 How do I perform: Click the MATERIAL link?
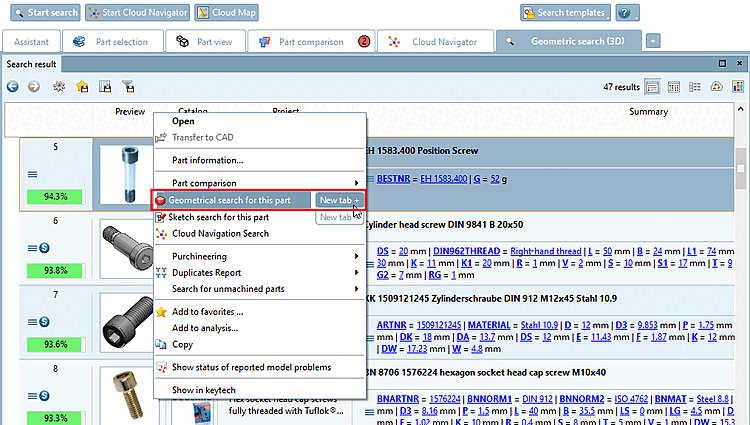[x=489, y=325]
